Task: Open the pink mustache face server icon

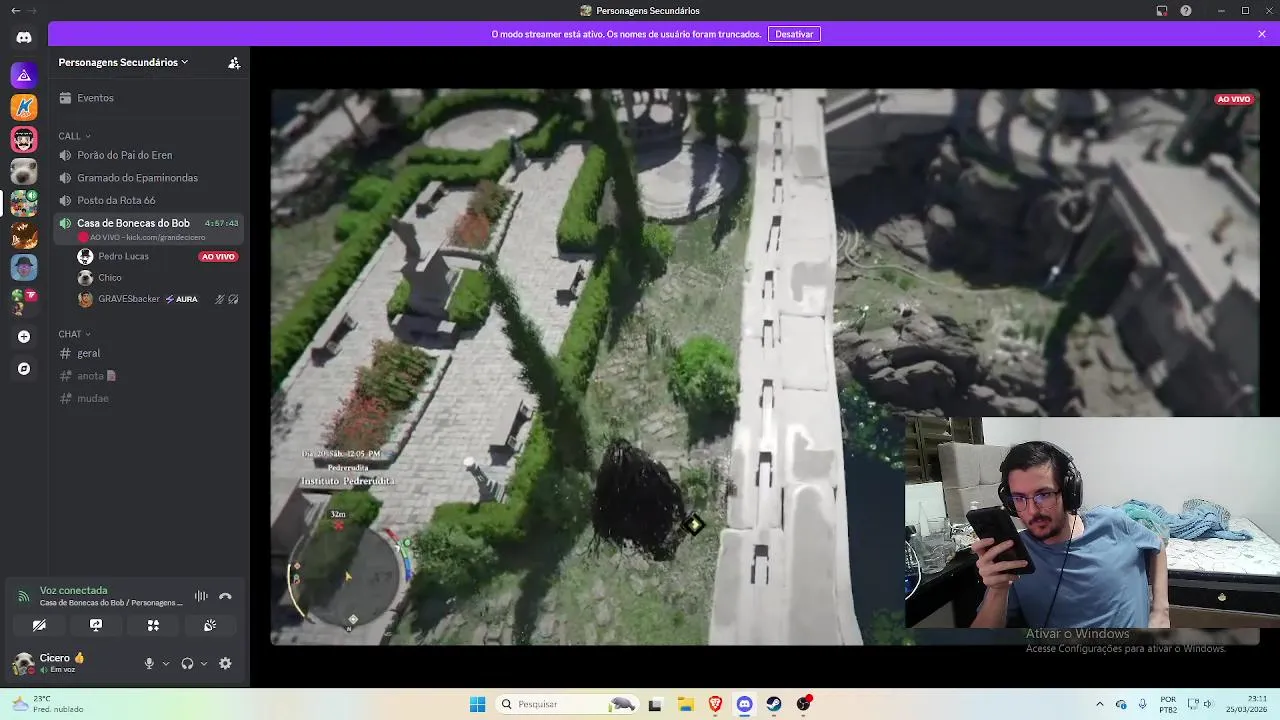Action: 24,139
